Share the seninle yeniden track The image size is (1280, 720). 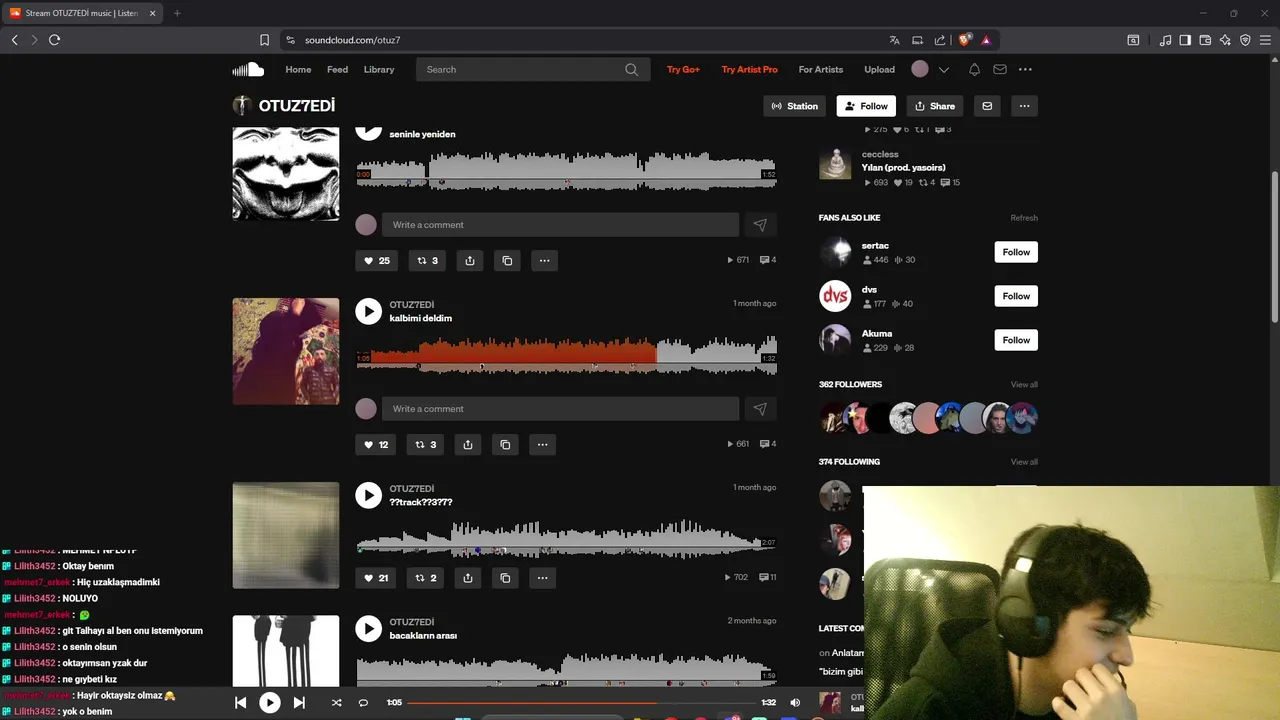pos(470,260)
